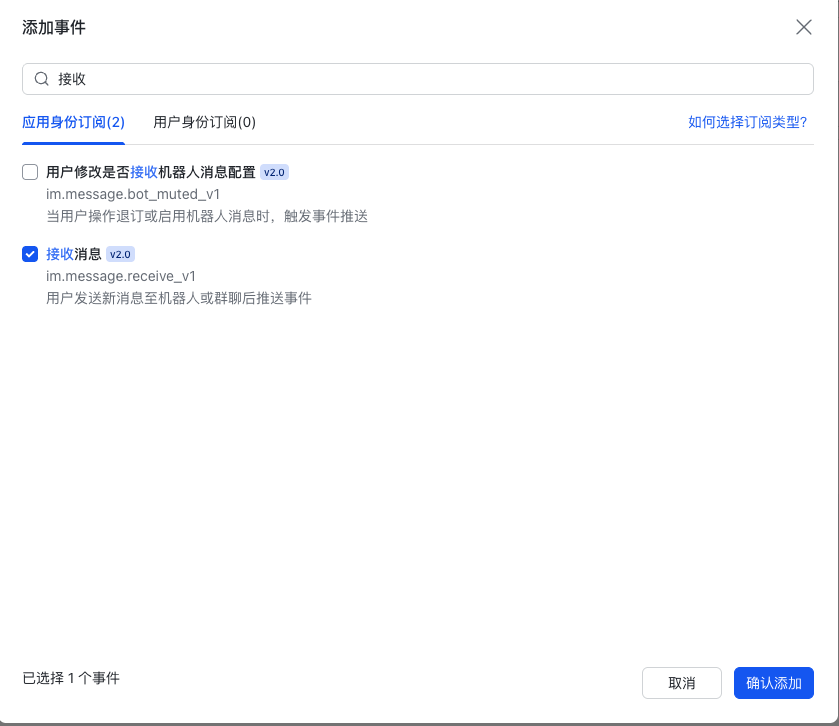Click the magnifier icon in the search box
The image size is (839, 726).
coord(41,78)
